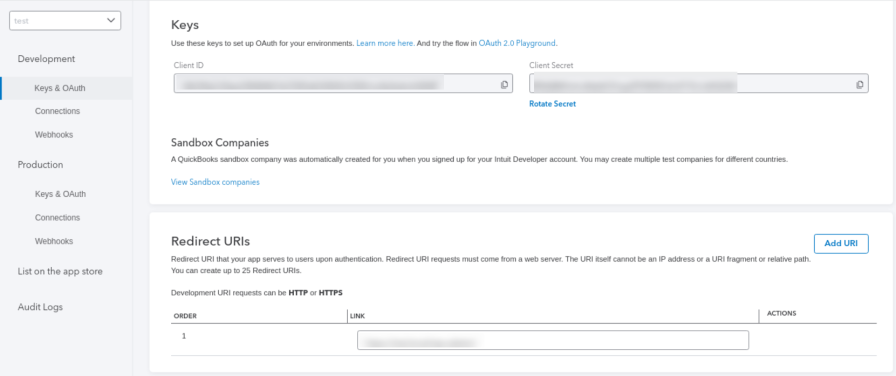Open Production Connections
The image size is (896, 376).
pyautogui.click(x=57, y=218)
